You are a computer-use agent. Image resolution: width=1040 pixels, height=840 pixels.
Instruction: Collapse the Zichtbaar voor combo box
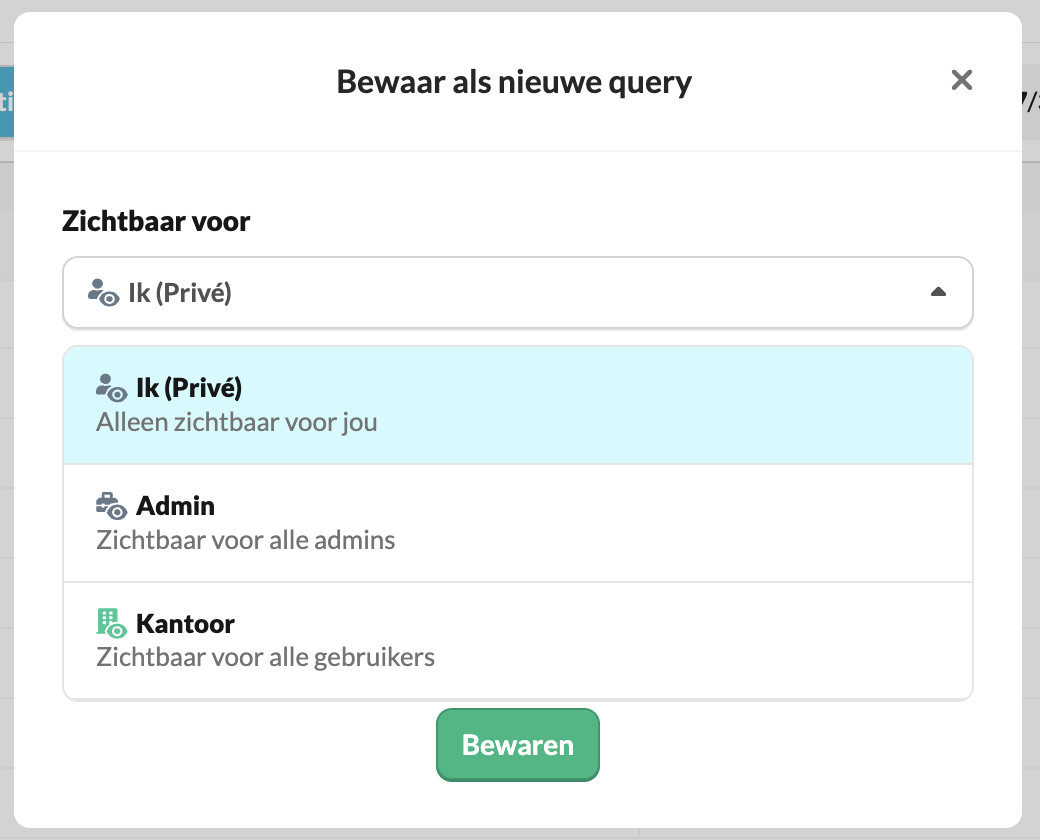coord(517,293)
